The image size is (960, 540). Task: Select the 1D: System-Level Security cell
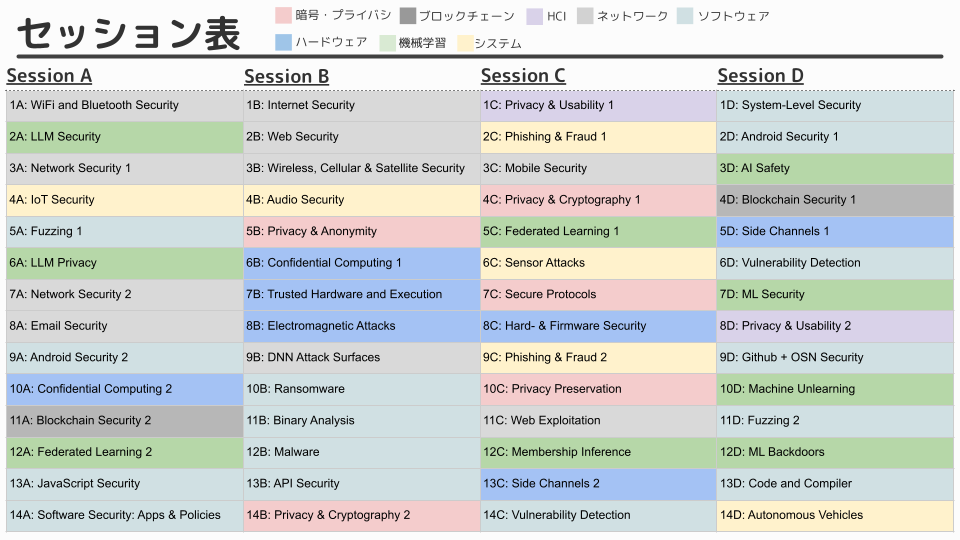(x=836, y=105)
